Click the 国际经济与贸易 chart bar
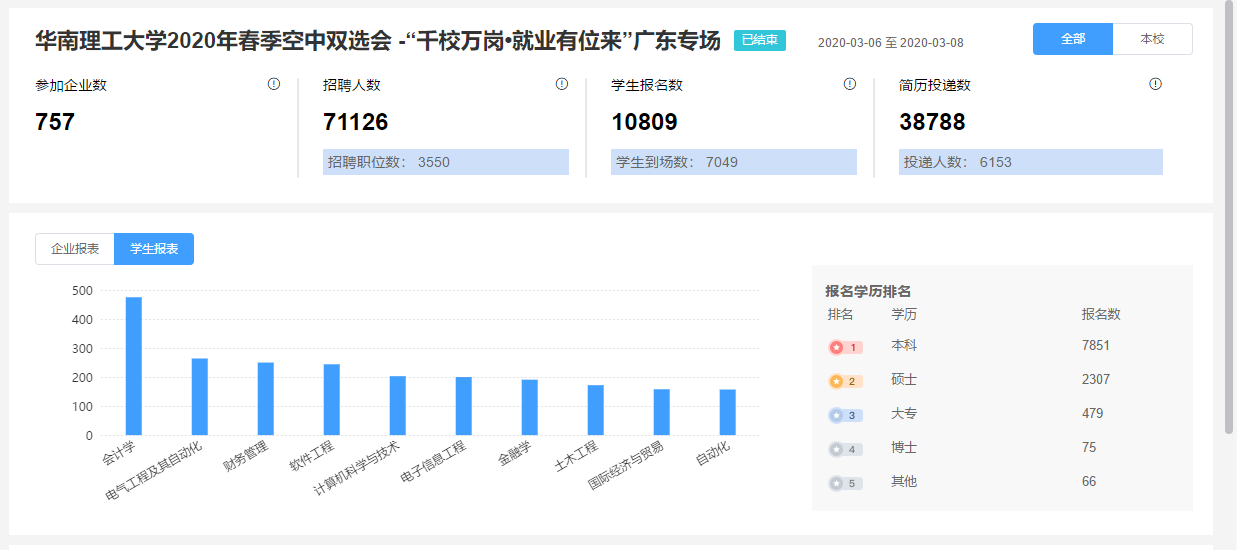The height and width of the screenshot is (550, 1237). 662,413
